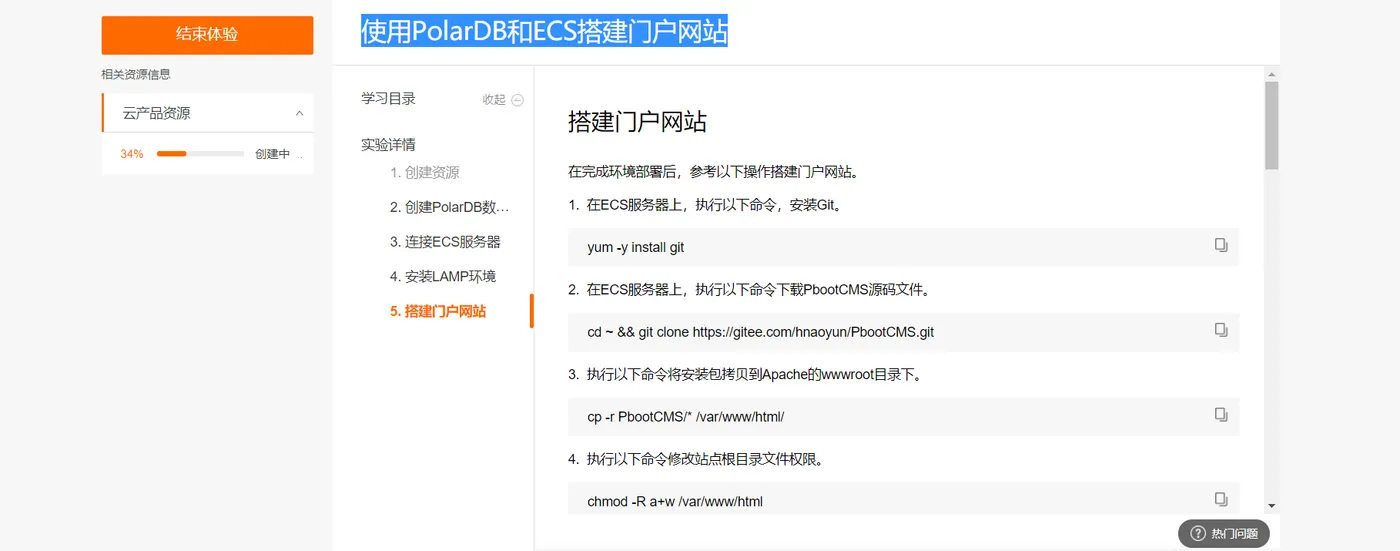Viewport: 1400px width, 551px height.
Task: Click the 结束体验 button
Action: [x=207, y=35]
